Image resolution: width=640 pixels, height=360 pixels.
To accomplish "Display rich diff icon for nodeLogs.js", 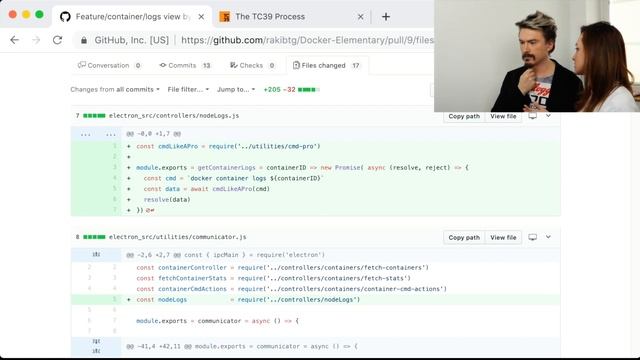I will coord(533,116).
